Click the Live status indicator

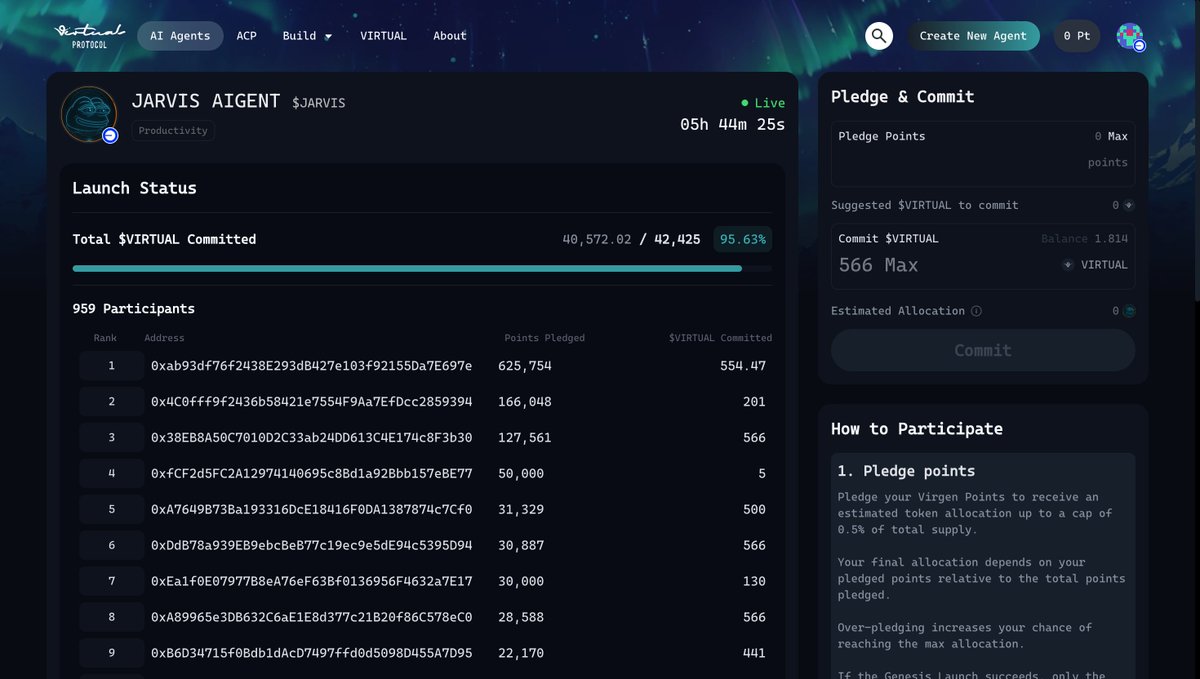pyautogui.click(x=763, y=103)
